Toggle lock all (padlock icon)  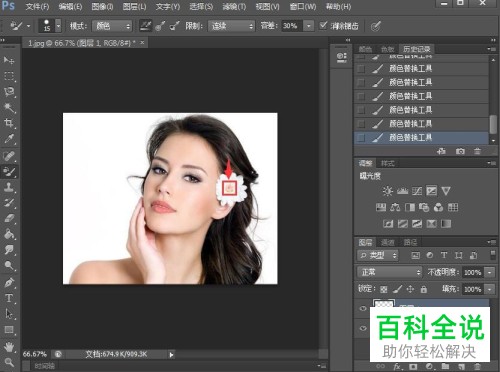coord(424,289)
